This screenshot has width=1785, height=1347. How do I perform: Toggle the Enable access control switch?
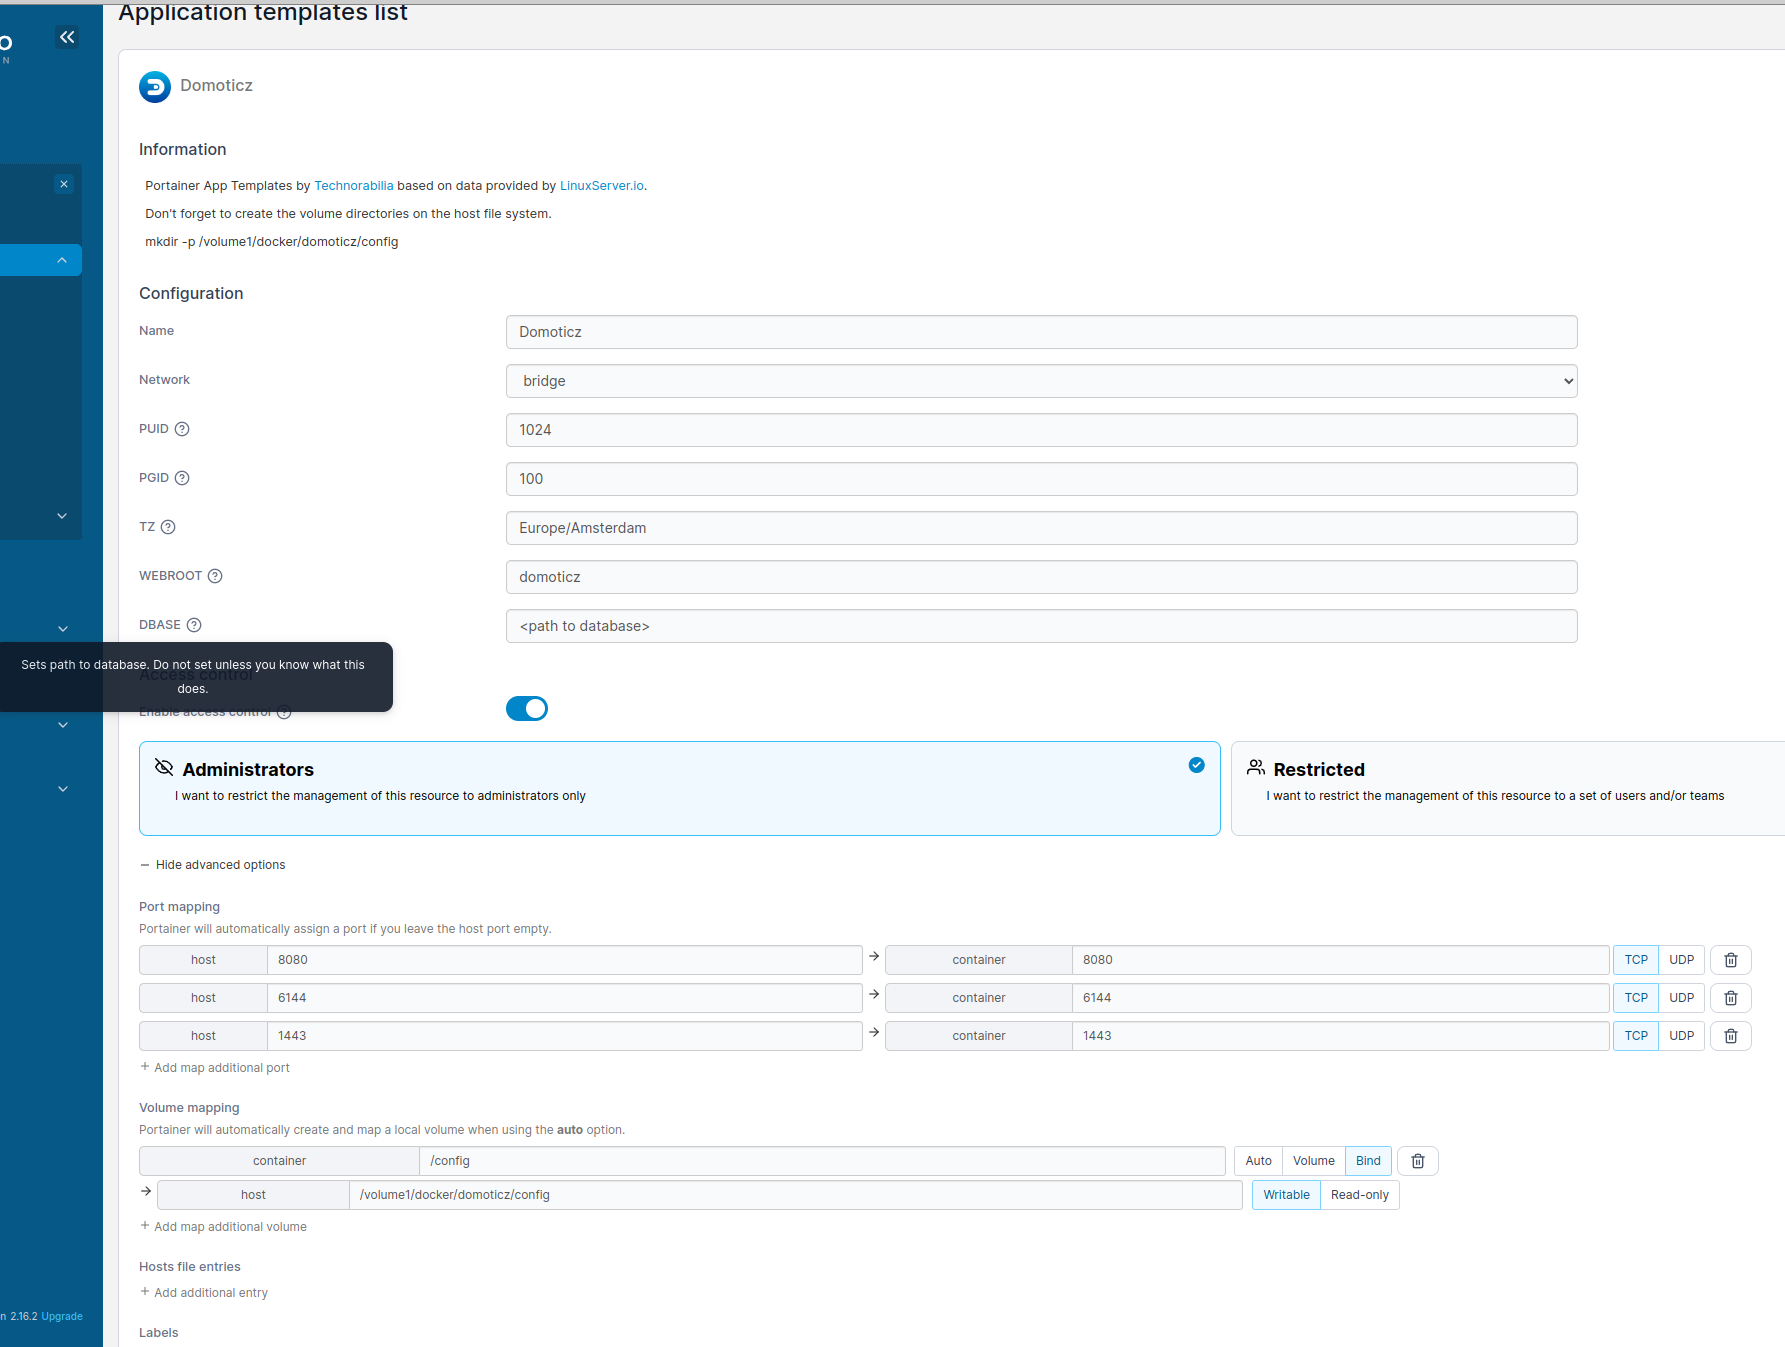pos(527,709)
